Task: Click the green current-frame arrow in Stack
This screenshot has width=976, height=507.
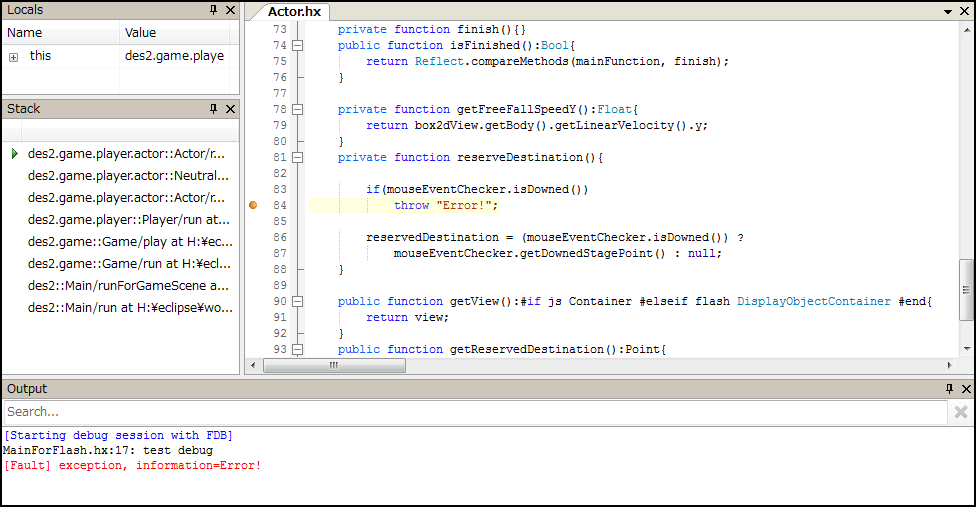Action: tap(15, 154)
